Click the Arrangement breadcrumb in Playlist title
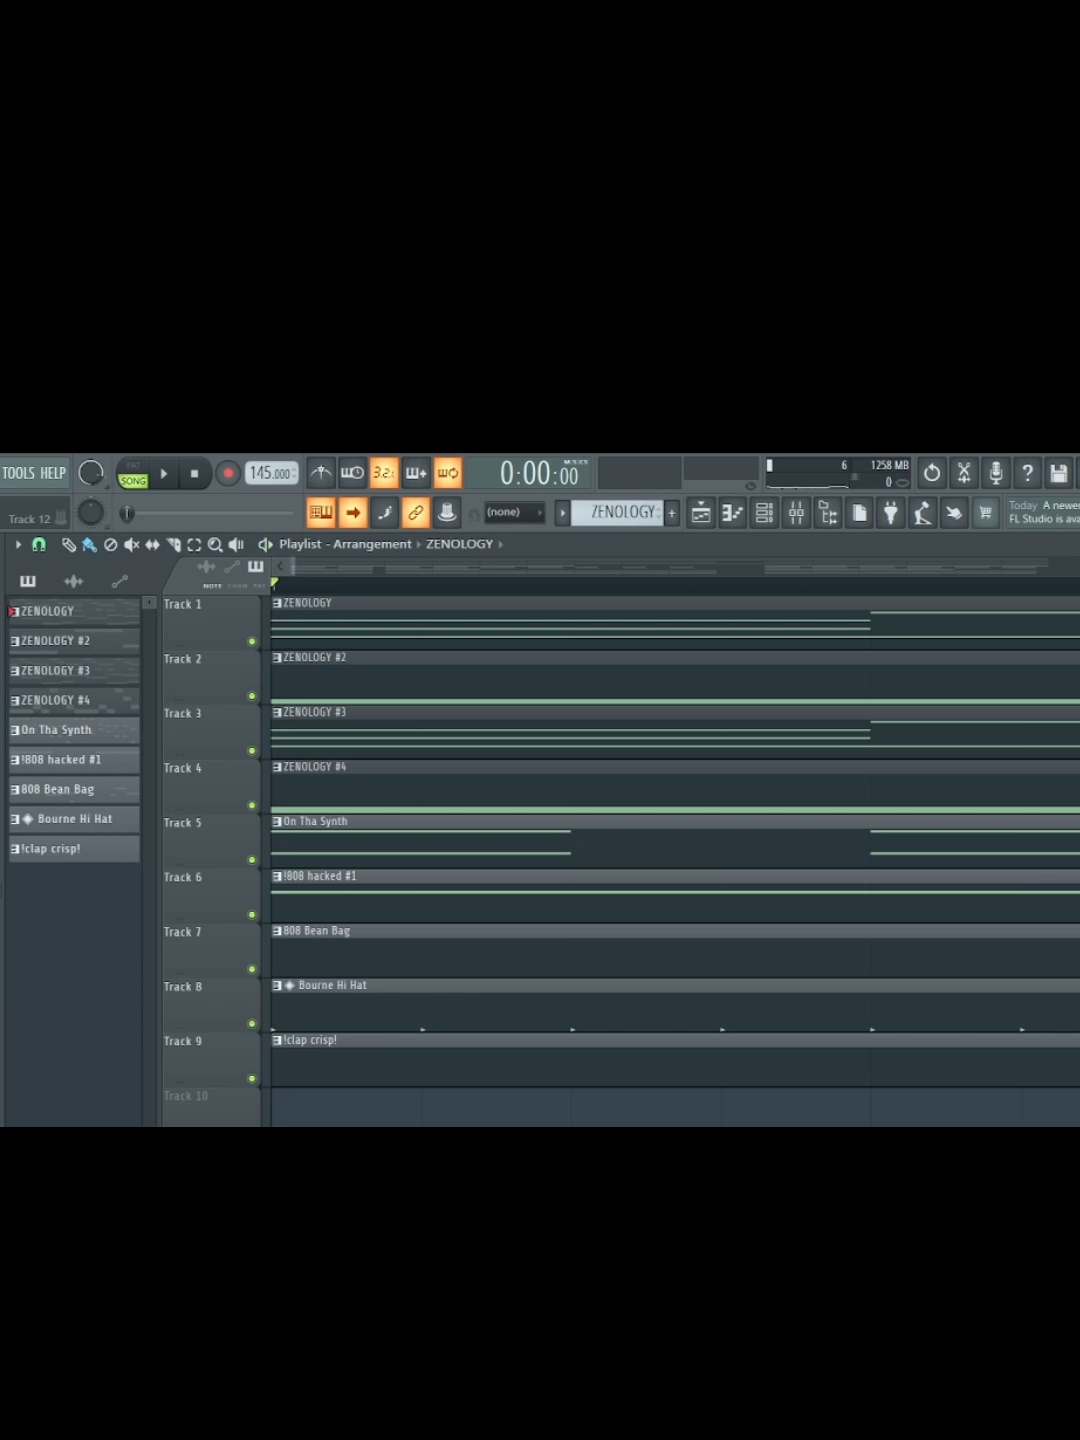This screenshot has height=1440, width=1080. coord(372,544)
